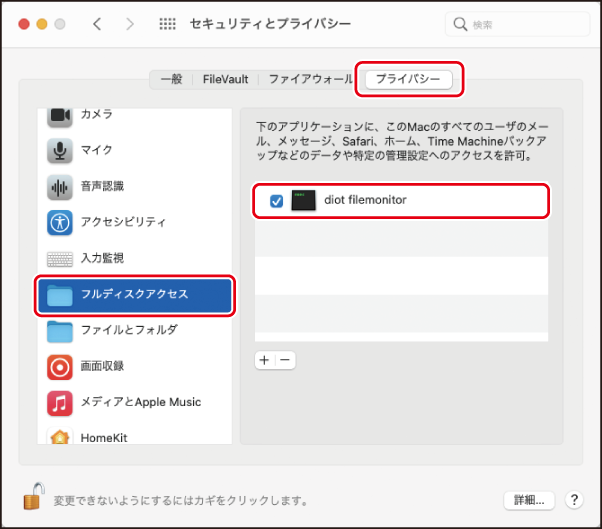
Task: Show all preferences grid icon
Action: (167, 24)
